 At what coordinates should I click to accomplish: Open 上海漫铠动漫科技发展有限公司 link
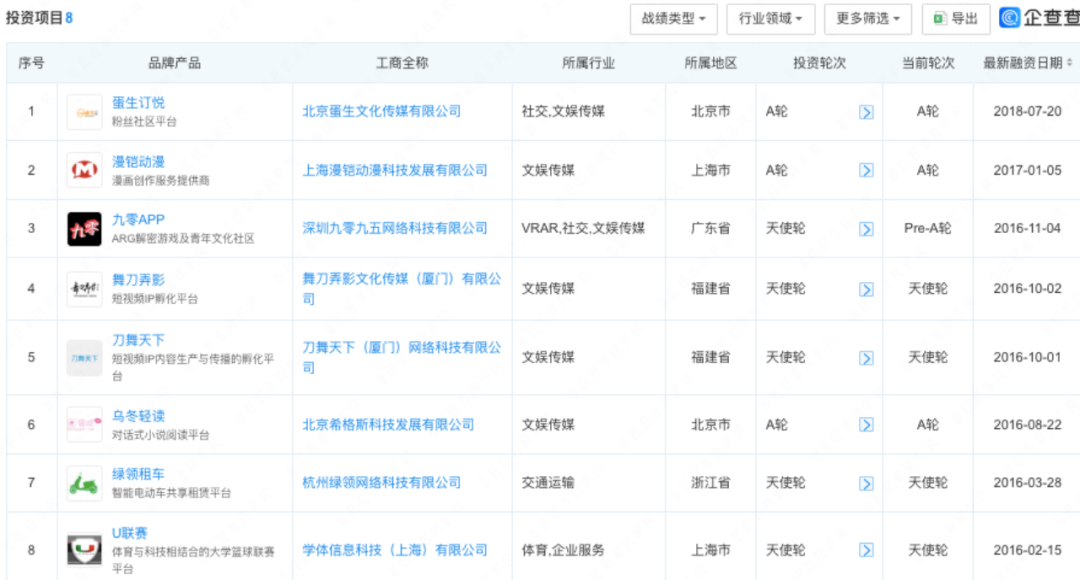click(395, 170)
